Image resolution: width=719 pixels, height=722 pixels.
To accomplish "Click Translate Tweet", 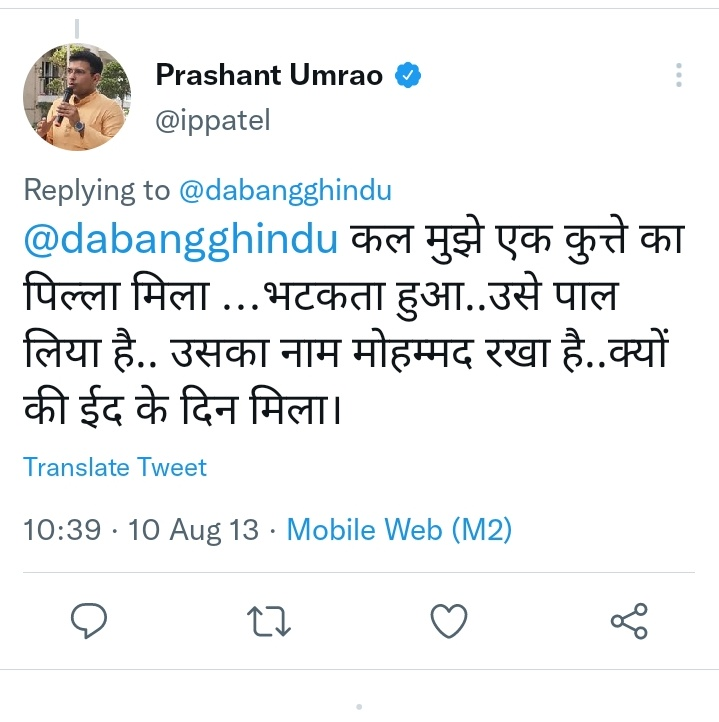I will tap(115, 467).
